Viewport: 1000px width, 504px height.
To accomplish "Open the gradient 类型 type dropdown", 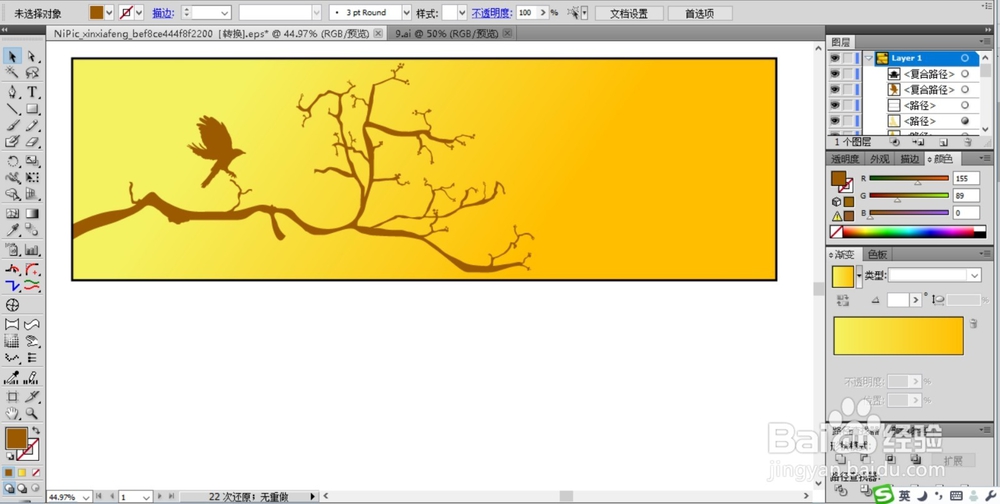I will [x=974, y=276].
